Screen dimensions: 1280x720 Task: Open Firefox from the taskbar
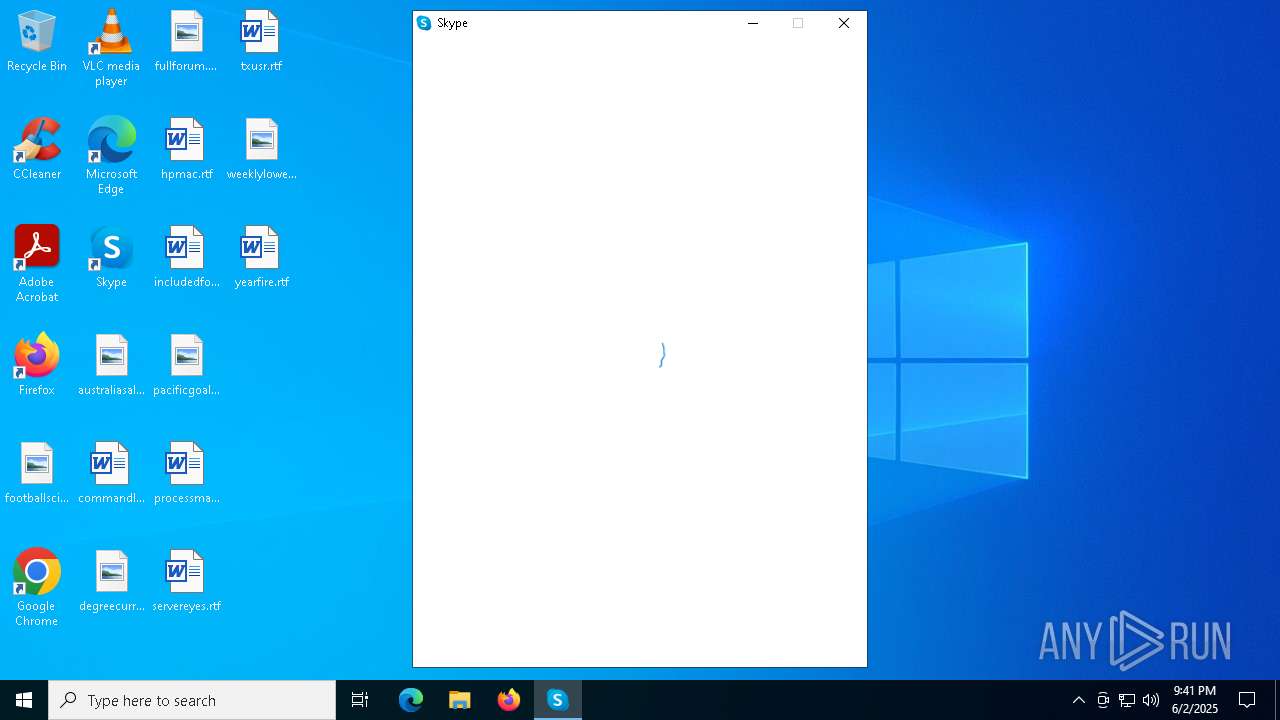point(509,700)
